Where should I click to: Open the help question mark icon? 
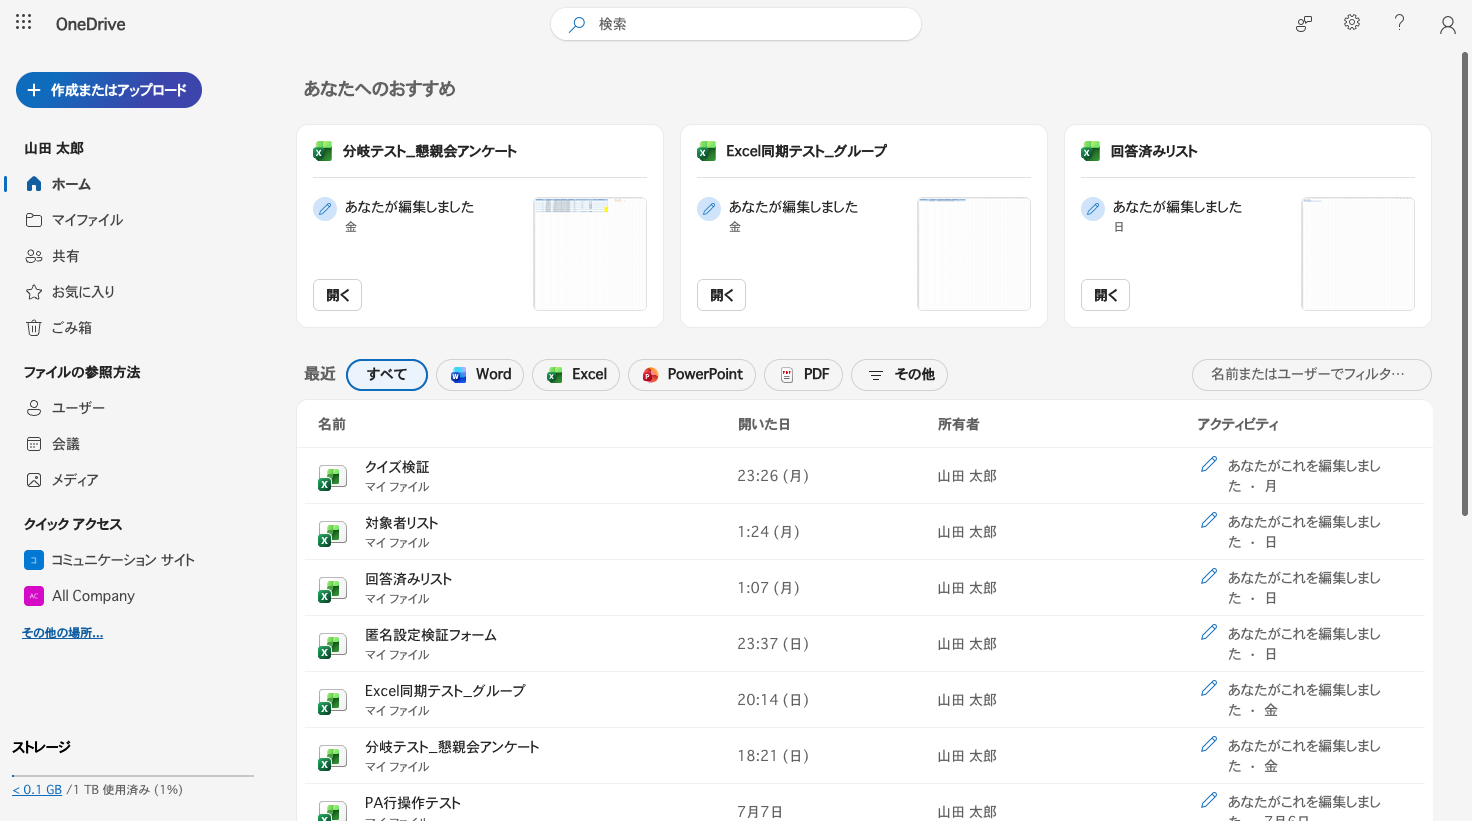click(1400, 22)
